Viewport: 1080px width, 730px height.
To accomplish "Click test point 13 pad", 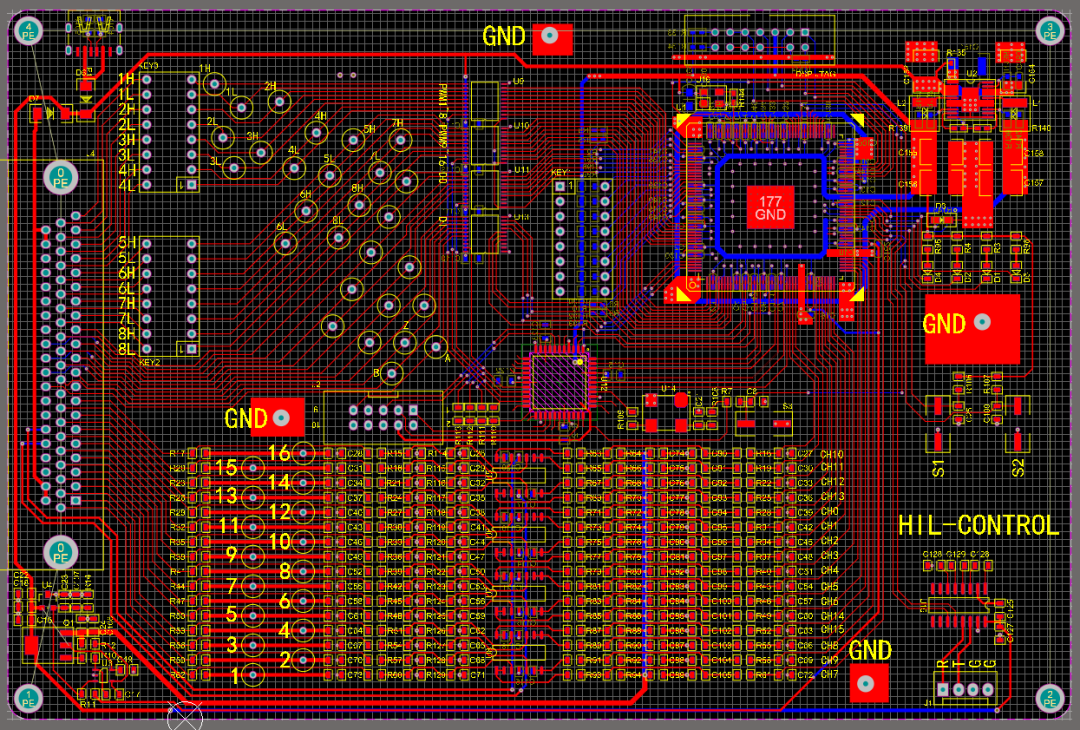I will [x=253, y=497].
